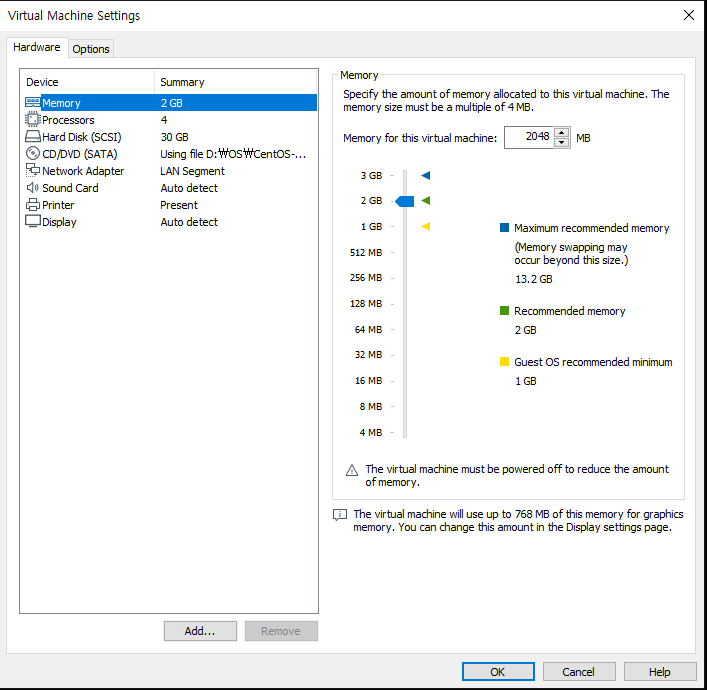Click the Sound Card speaker icon
Screen dimensions: 707x690
tap(32, 188)
